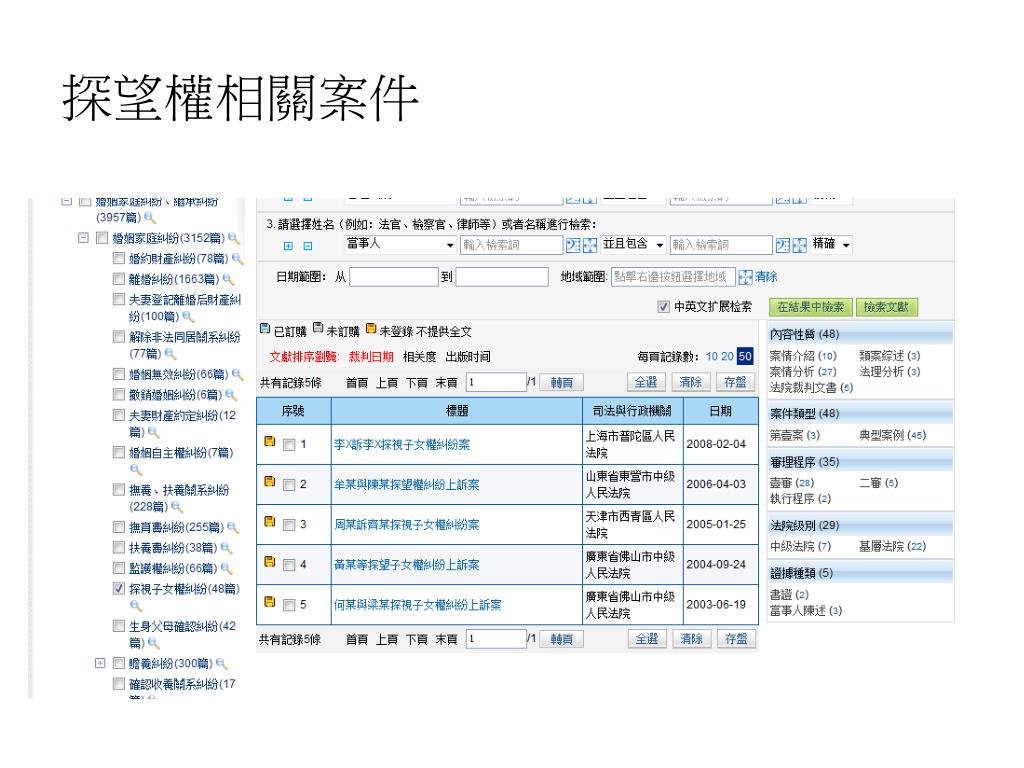This screenshot has height=768, width=1024.
Task: Open case 李X訴李X探視子女權糾紛案
Action: [402, 445]
